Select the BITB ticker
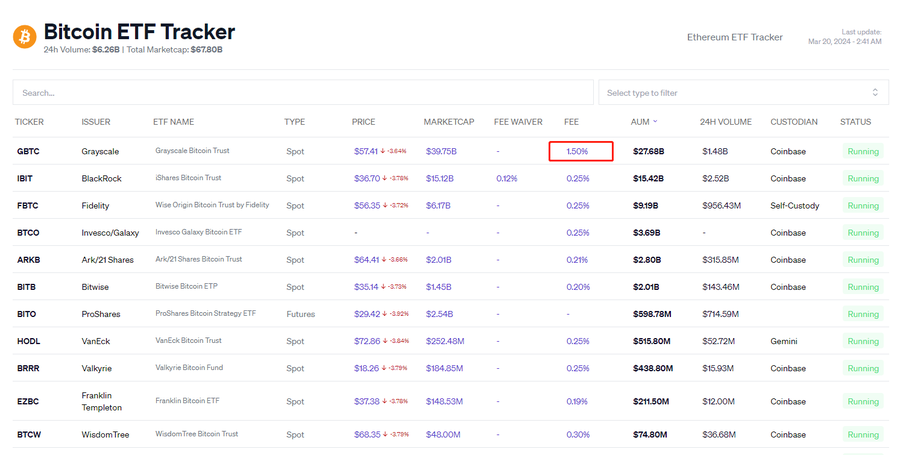 point(26,287)
